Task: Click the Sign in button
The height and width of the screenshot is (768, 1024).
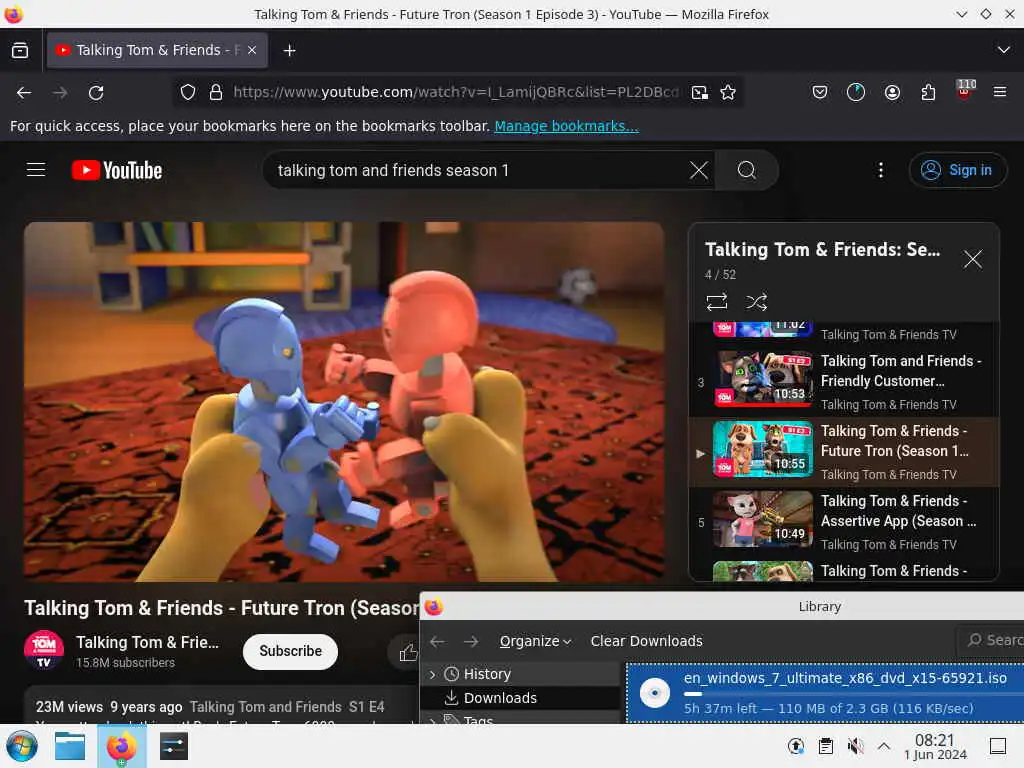Action: coord(957,170)
